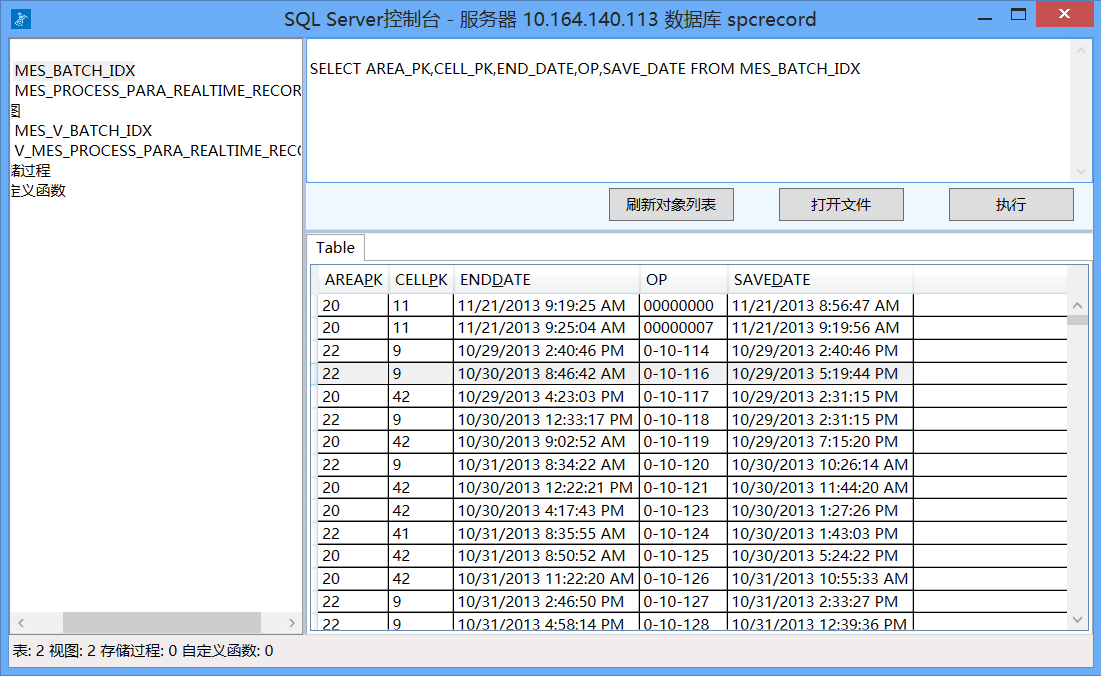Select the Table results tab
This screenshot has height=676, width=1101.
coord(336,248)
